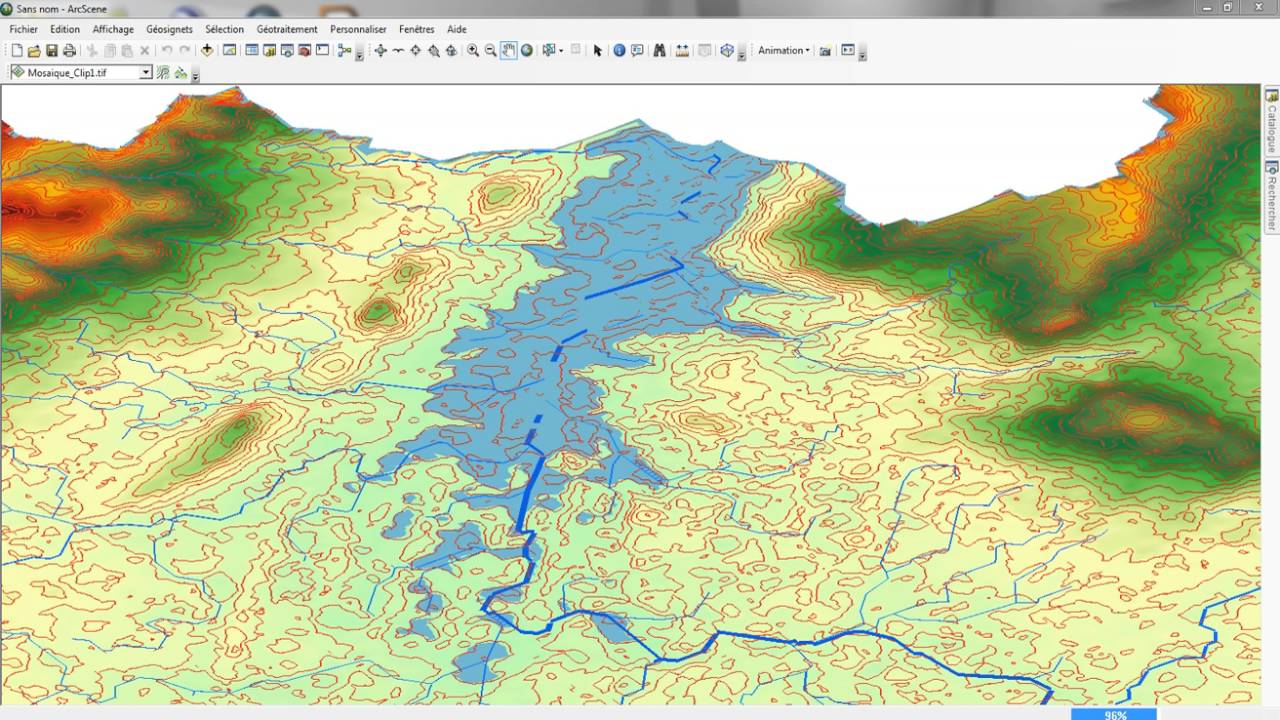Click the Full Extent globe
This screenshot has height=720, width=1280.
point(527,50)
